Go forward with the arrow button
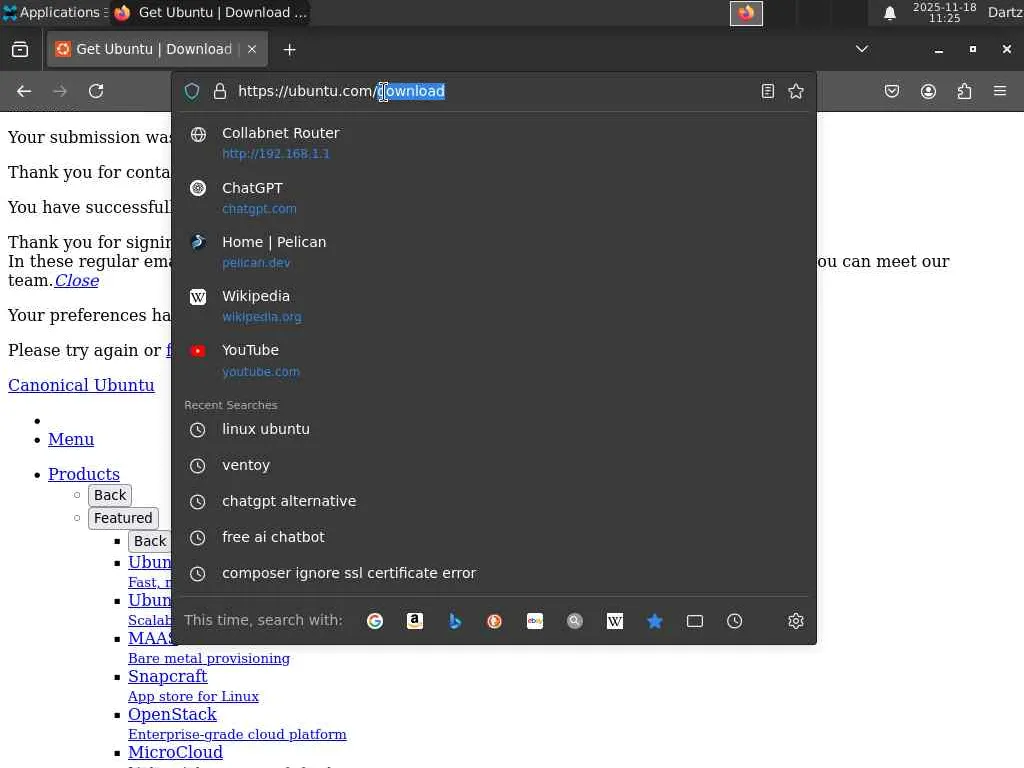This screenshot has height=768, width=1024. (60, 91)
